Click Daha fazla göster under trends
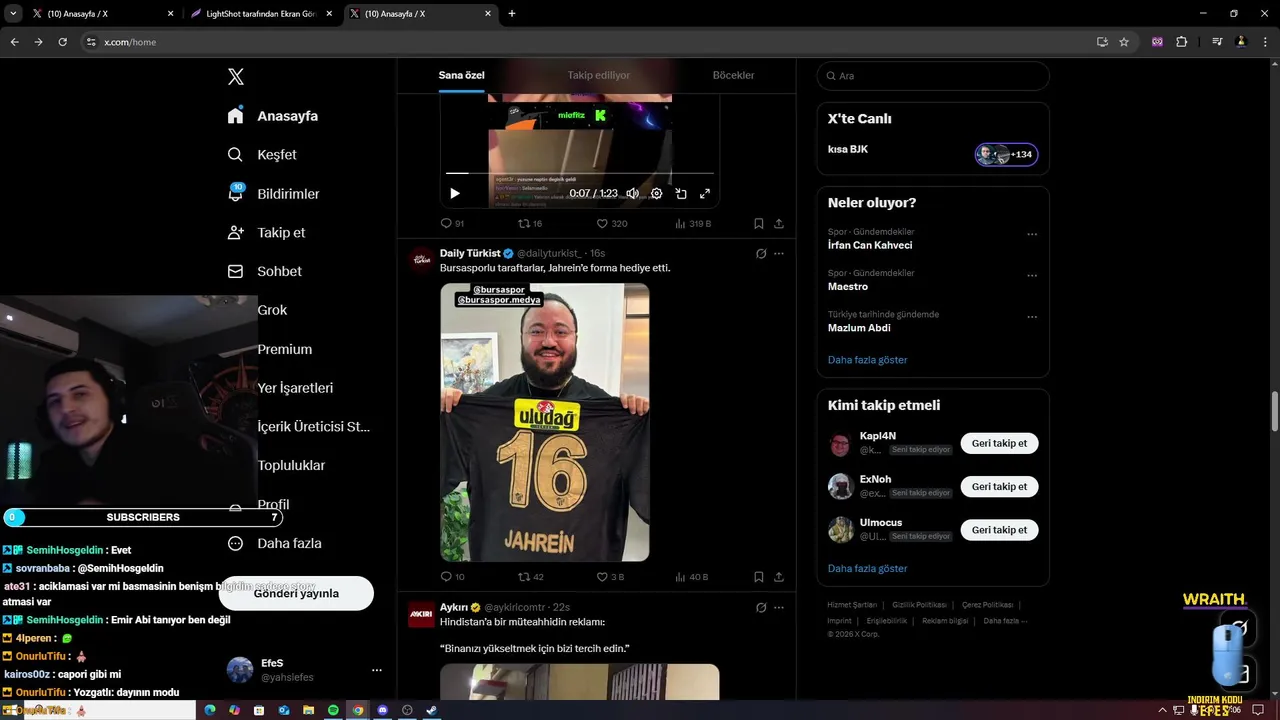This screenshot has height=720, width=1280. [867, 360]
